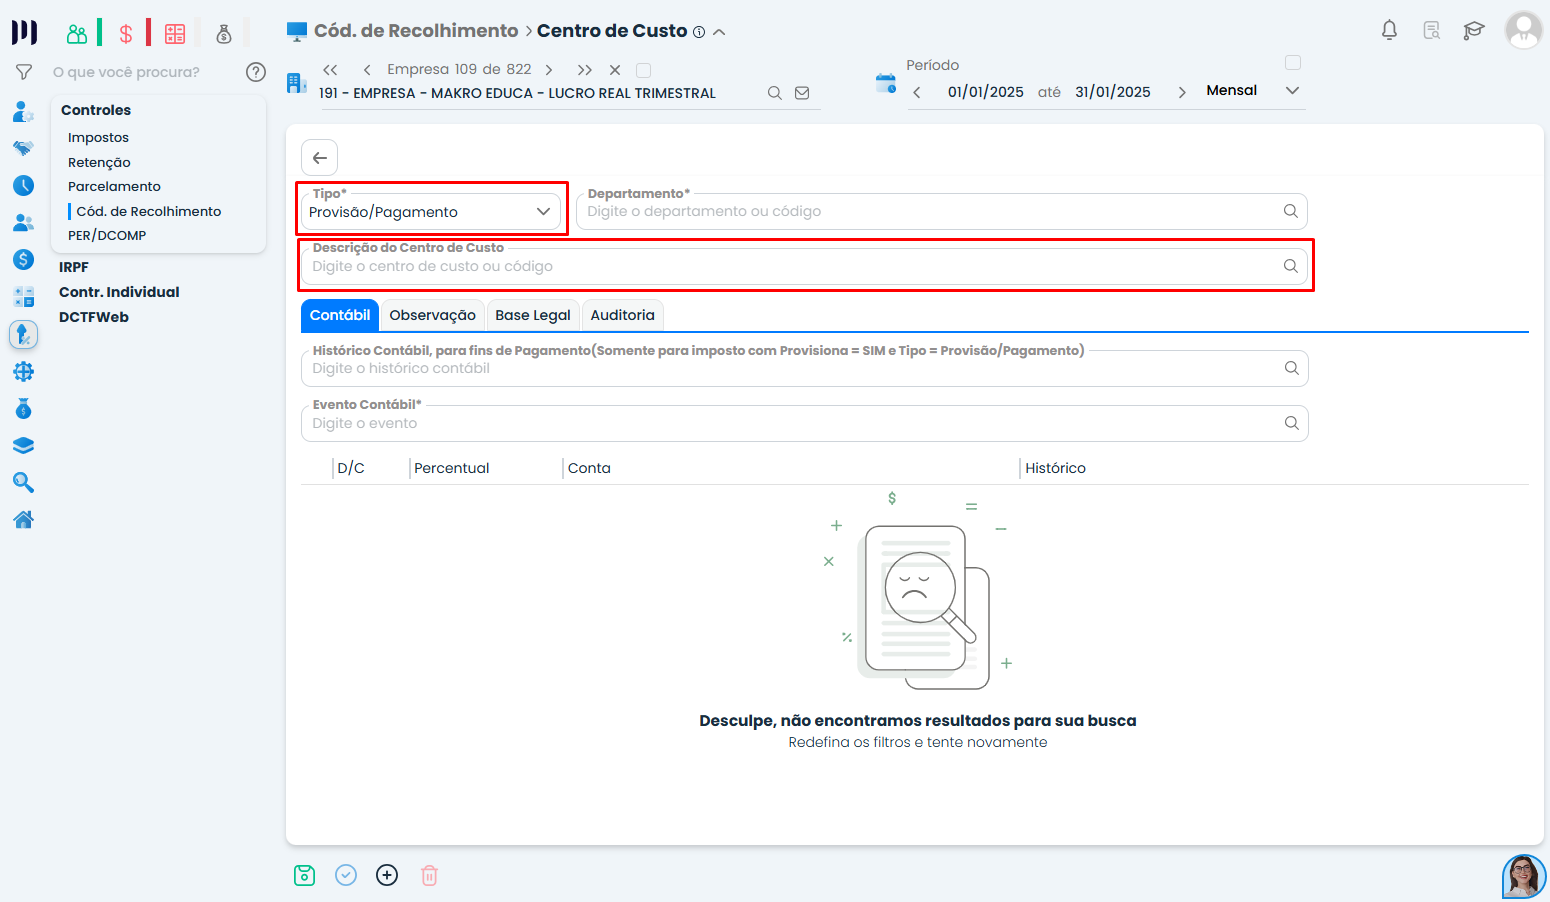1550x902 pixels.
Task: Click the red trash delete icon
Action: pos(429,875)
